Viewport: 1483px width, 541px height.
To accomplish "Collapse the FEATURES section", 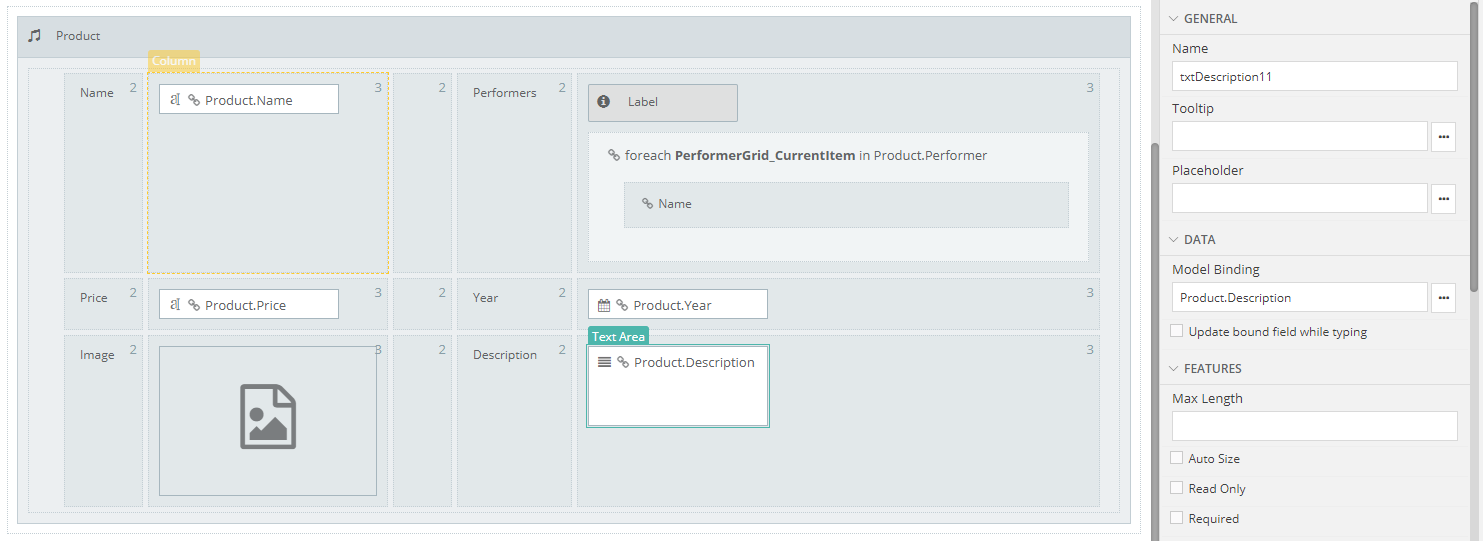I will (1174, 369).
